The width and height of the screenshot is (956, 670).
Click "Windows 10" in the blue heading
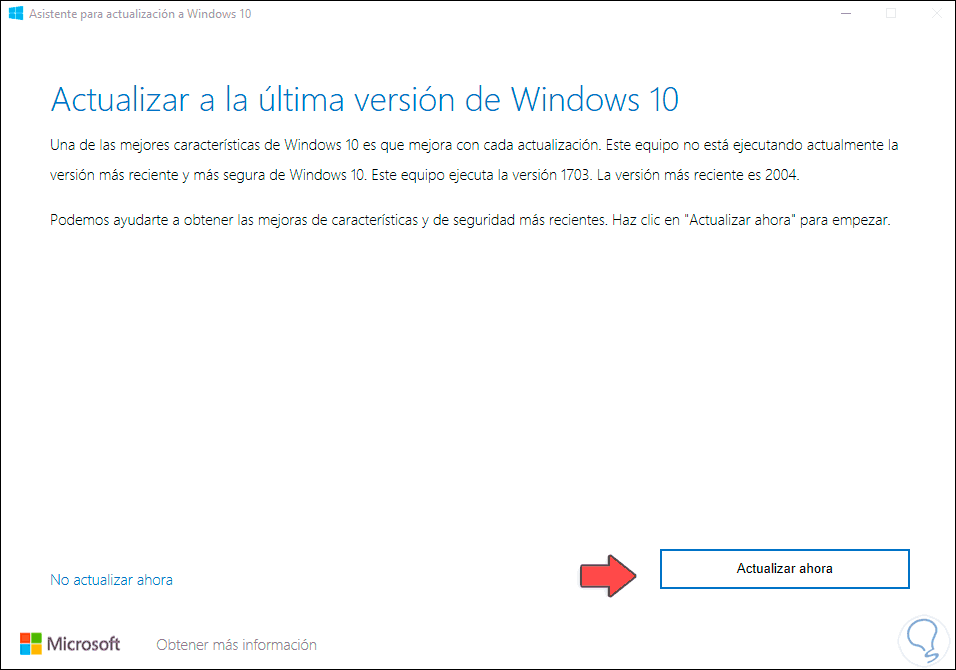tap(594, 99)
